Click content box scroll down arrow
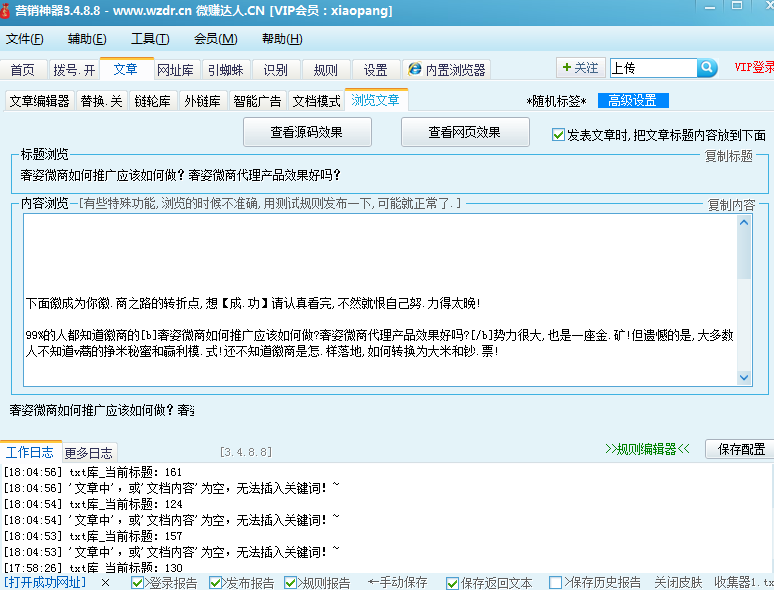This screenshot has width=774, height=590. click(x=744, y=378)
